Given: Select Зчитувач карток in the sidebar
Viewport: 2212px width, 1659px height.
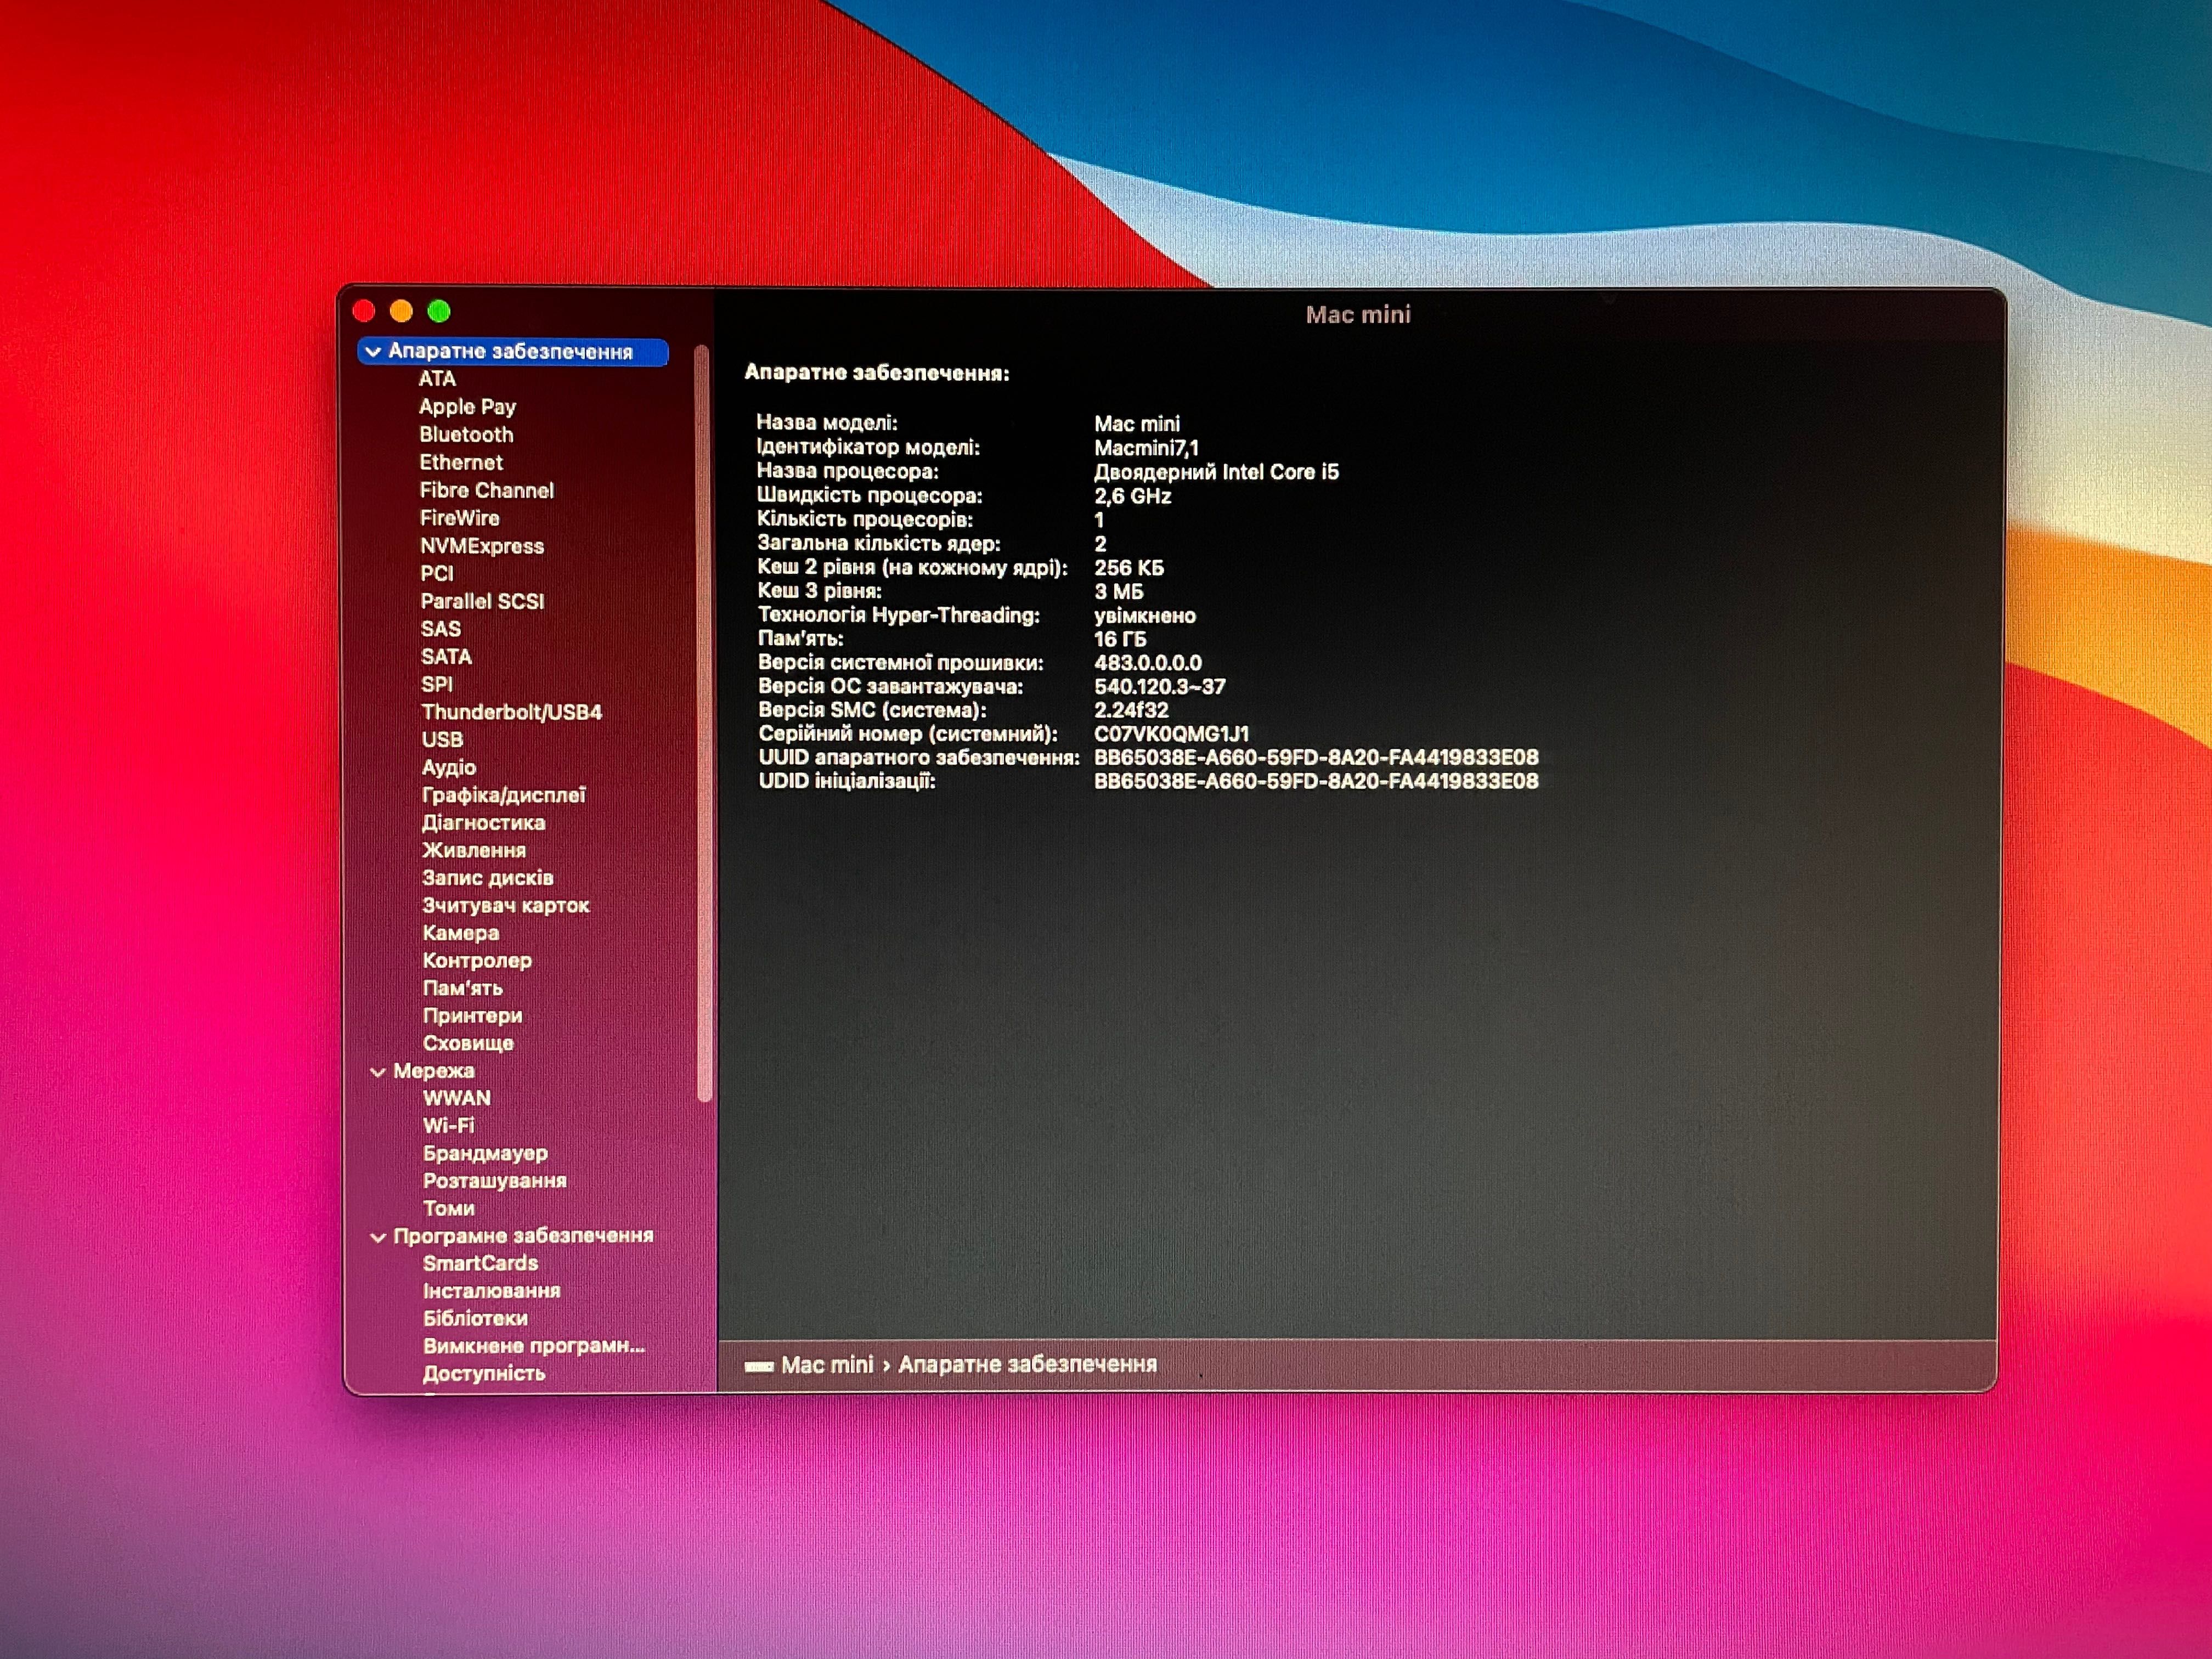Looking at the screenshot, I should coord(505,906).
